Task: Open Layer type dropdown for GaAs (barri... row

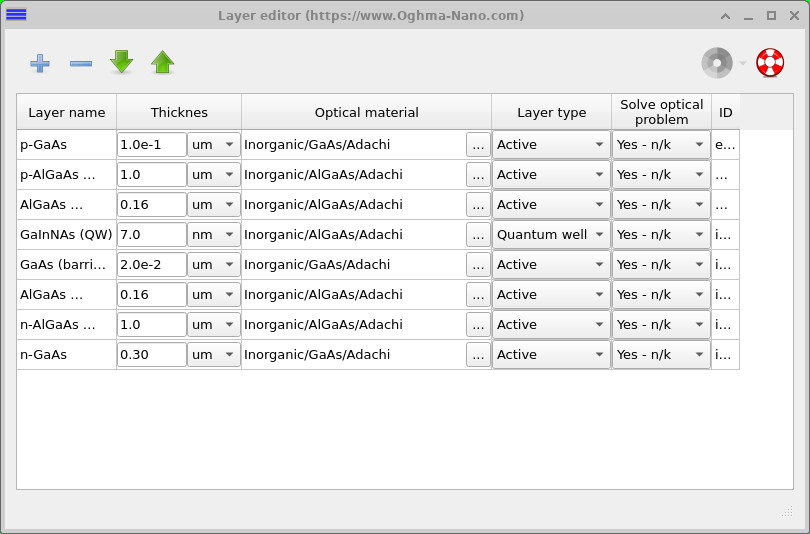Action: tap(551, 264)
